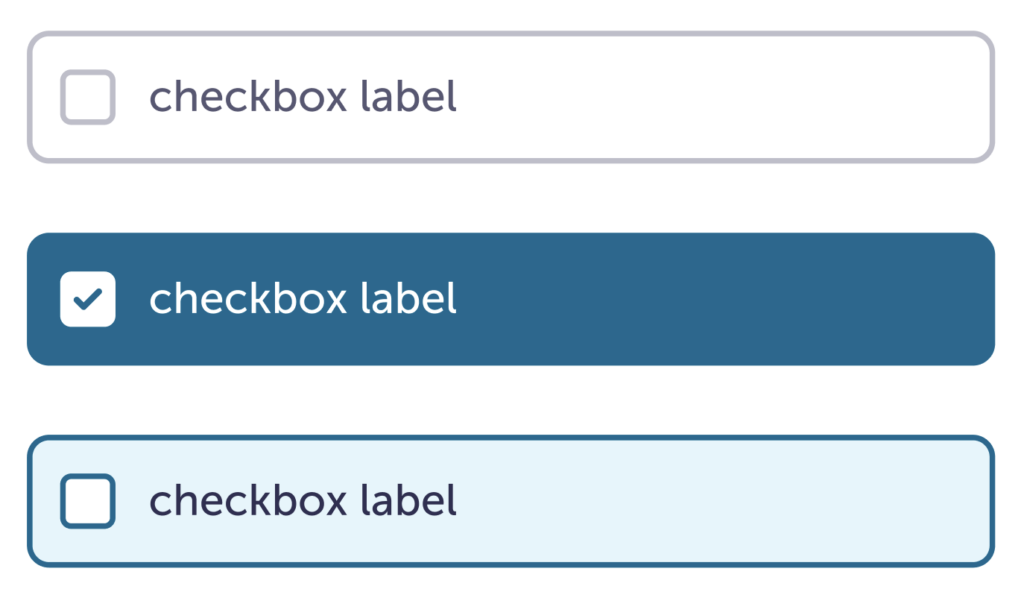Check the checkbox in the light blue row

(88, 501)
